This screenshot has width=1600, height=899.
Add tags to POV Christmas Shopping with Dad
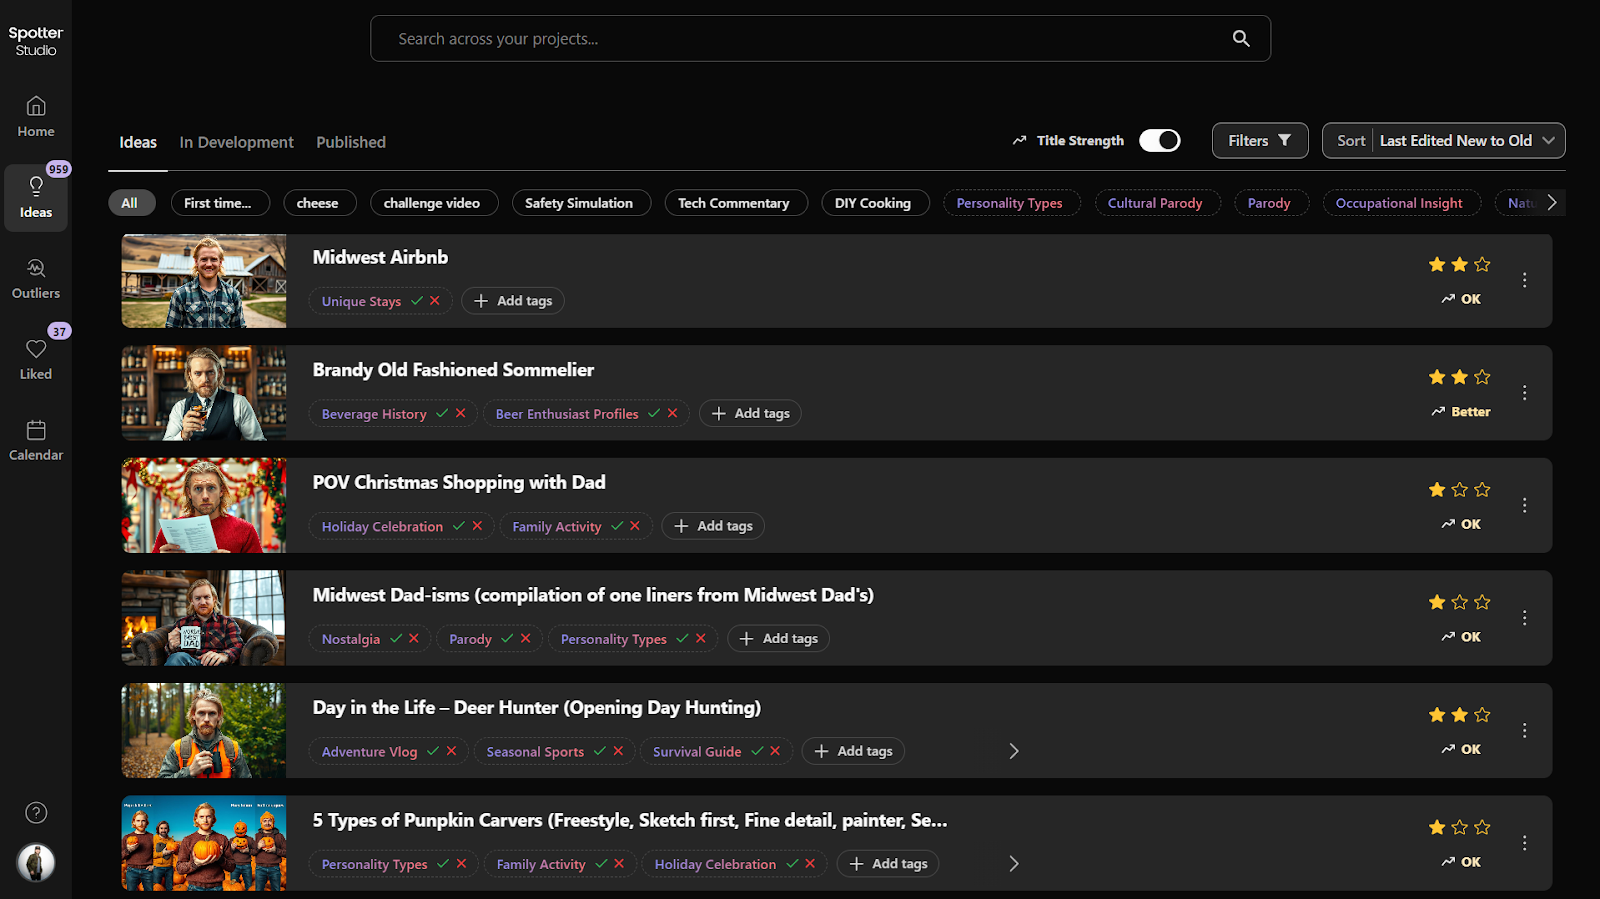(713, 526)
